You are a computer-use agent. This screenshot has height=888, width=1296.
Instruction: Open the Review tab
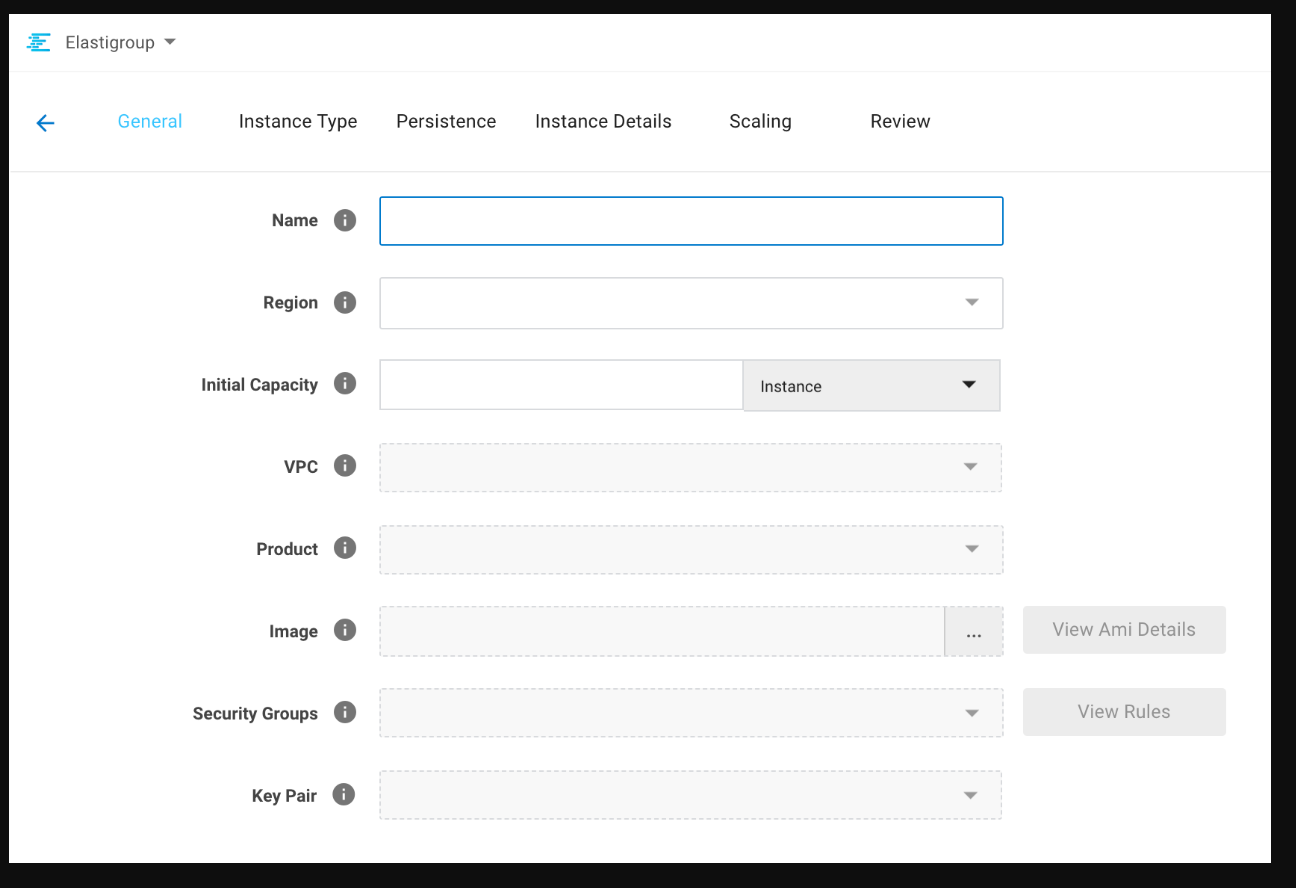click(x=900, y=121)
